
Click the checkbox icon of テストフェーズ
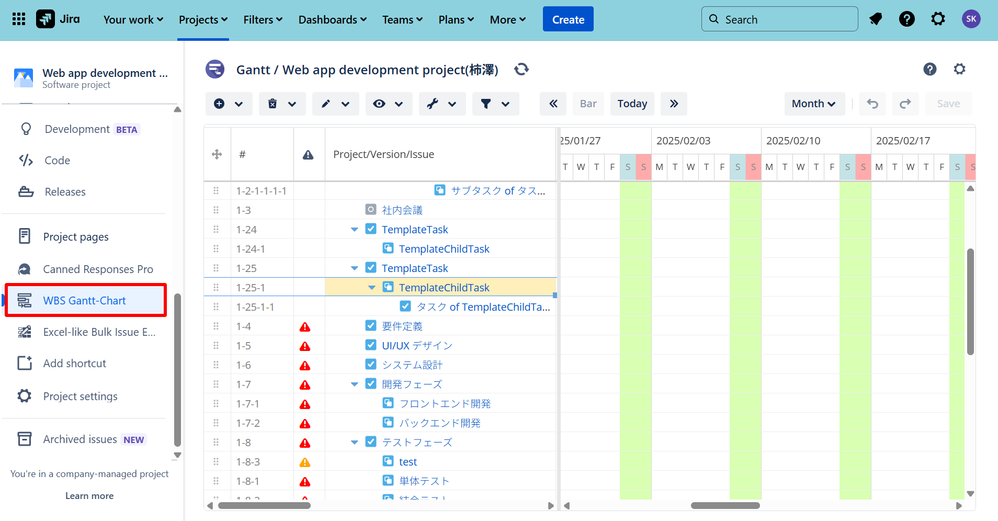coord(371,441)
